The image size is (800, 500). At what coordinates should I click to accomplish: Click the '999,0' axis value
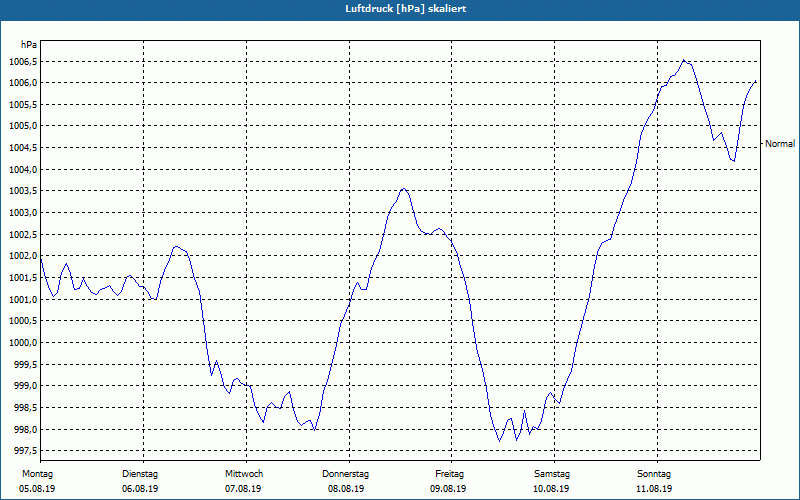point(25,386)
